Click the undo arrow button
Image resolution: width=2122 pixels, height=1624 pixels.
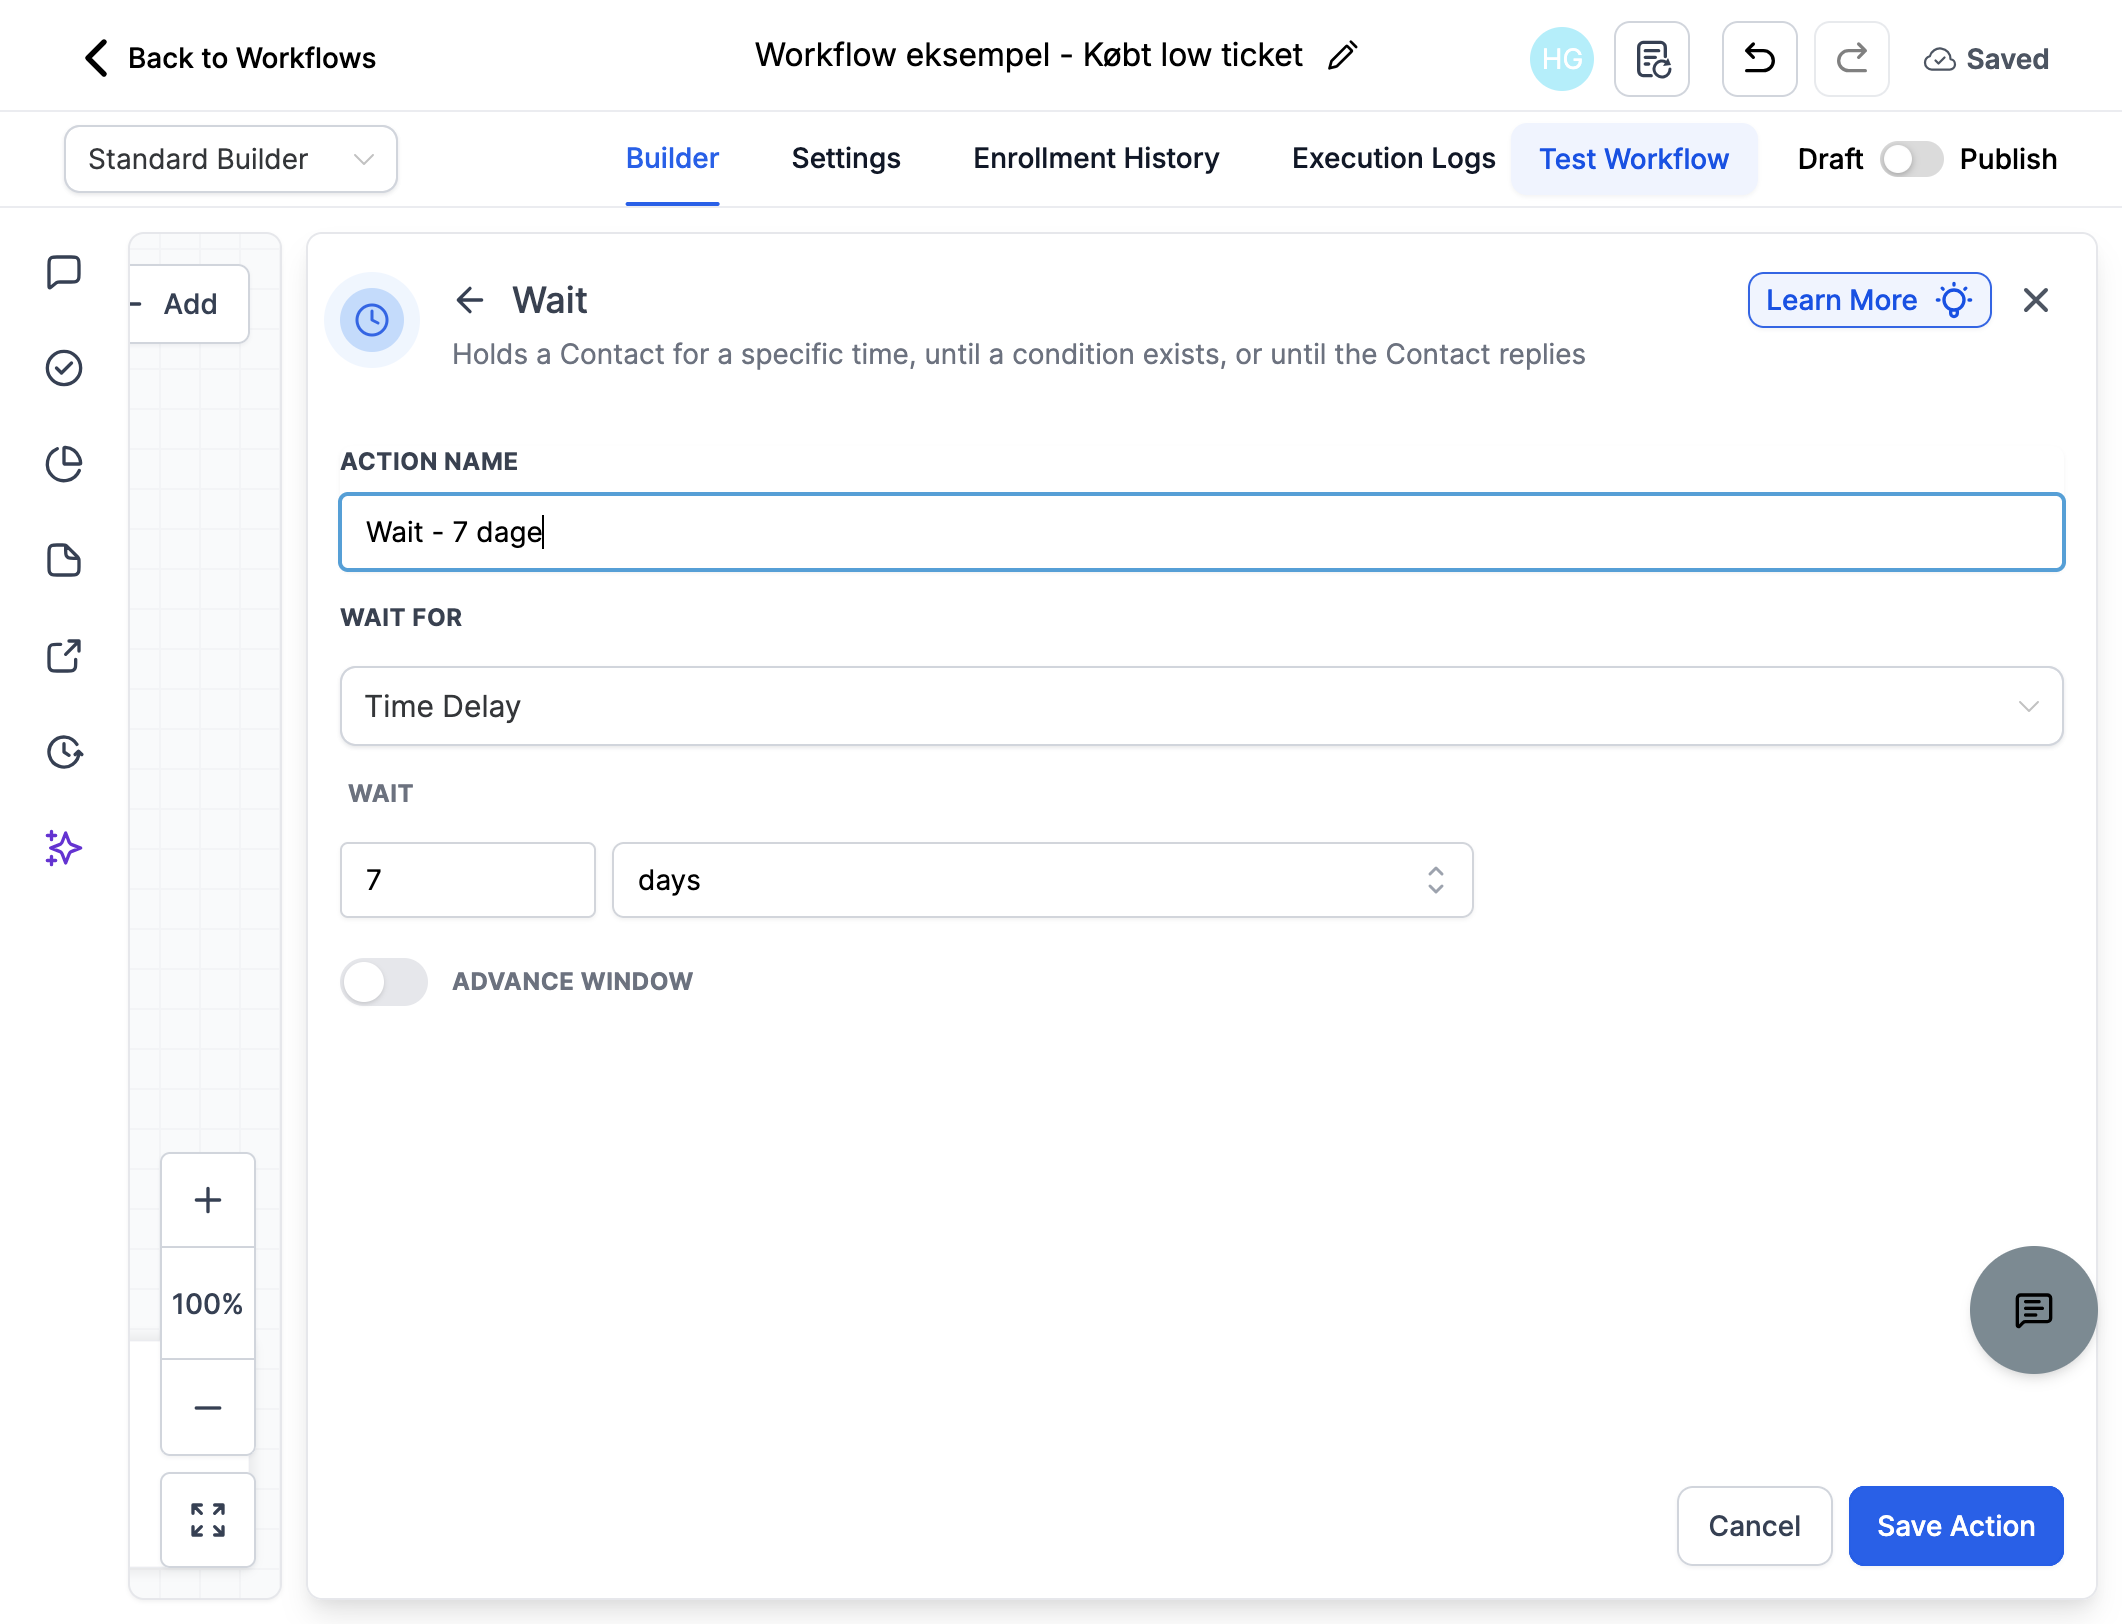1759,59
